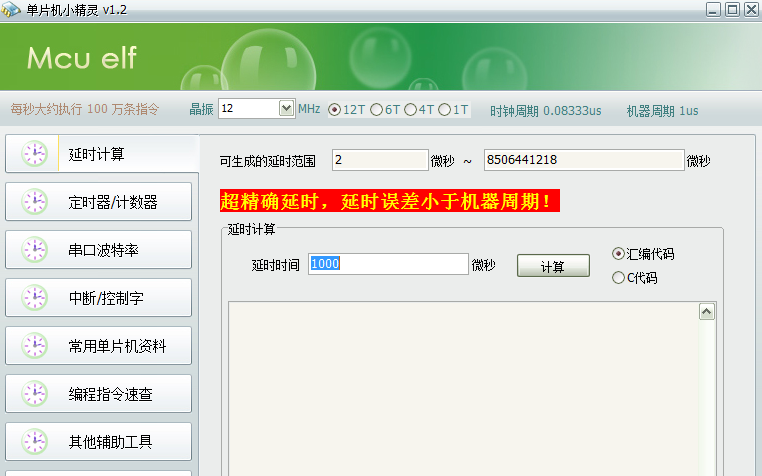Open 常用单片机资料 section
The height and width of the screenshot is (476, 762).
tap(99, 346)
